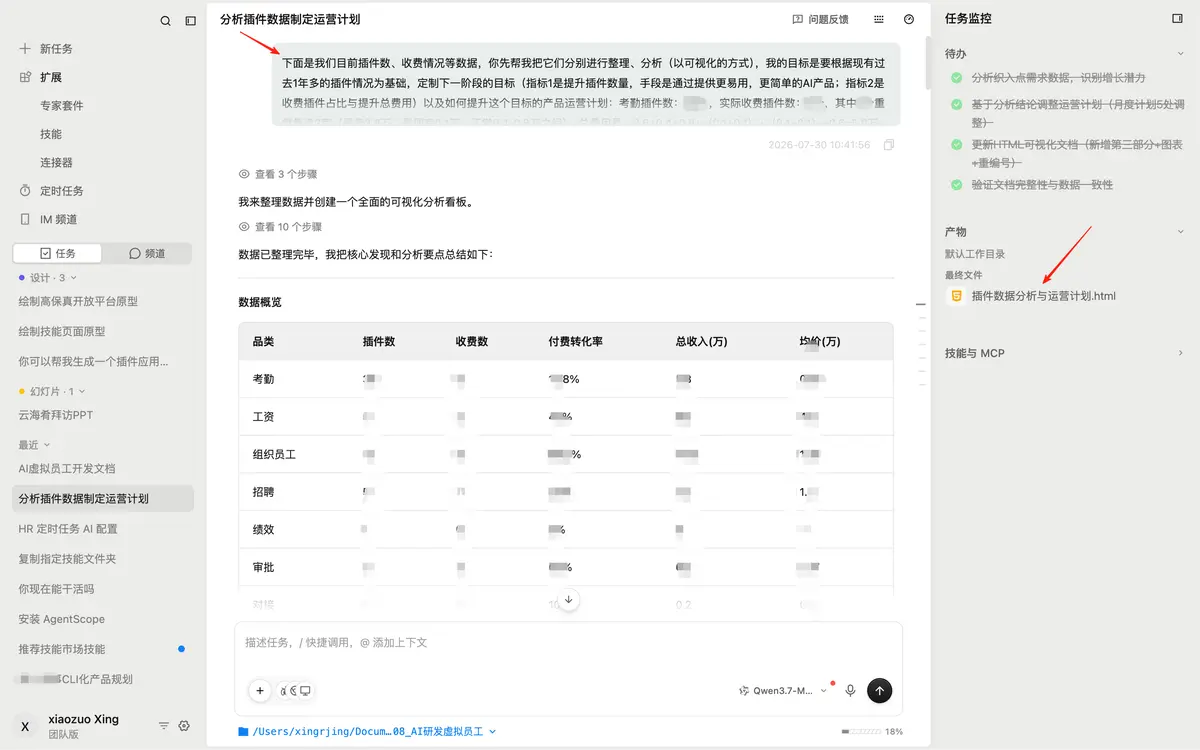The width and height of the screenshot is (1200, 750).
Task: Toggle the 验证文档完整性与数据一致性 todo checkmark
Action: point(957,185)
